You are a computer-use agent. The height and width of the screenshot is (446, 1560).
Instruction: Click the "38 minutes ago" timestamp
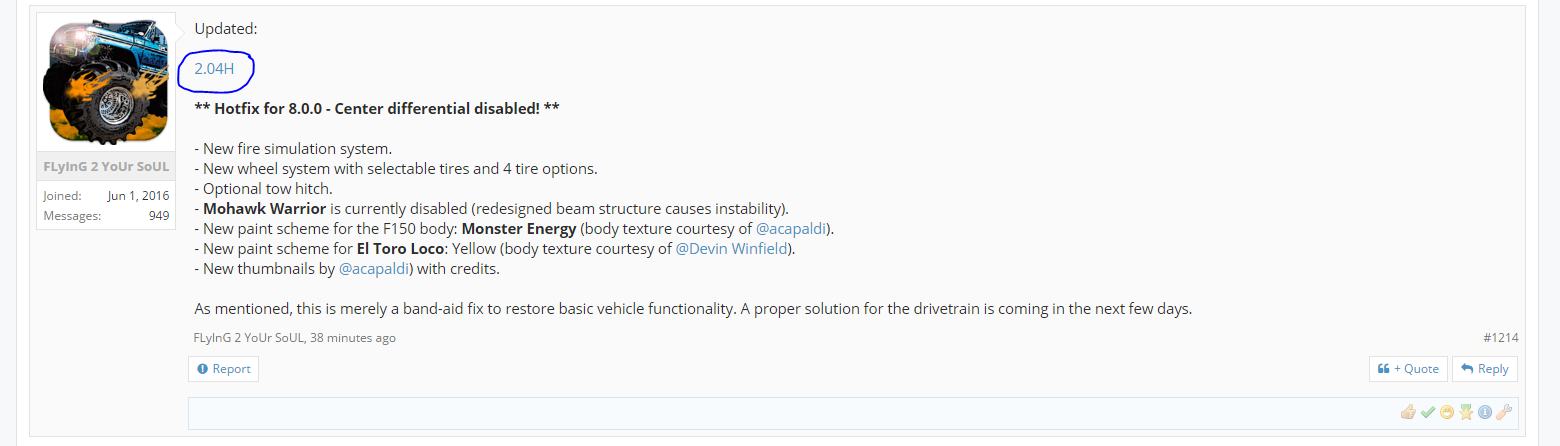353,338
